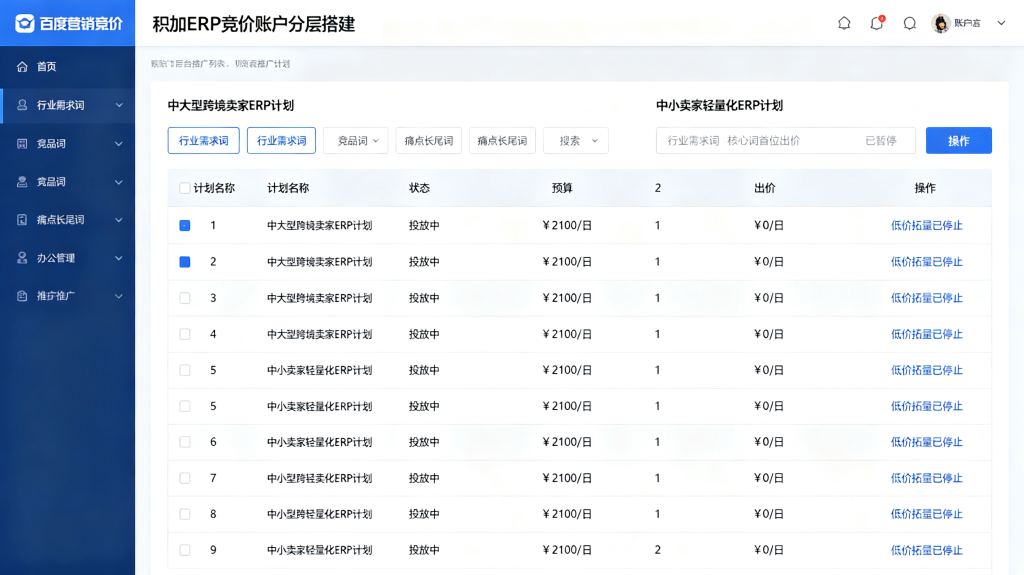
Task: Select 痛点长尾词 tab next to 搜索 dropdown
Action: (502, 140)
